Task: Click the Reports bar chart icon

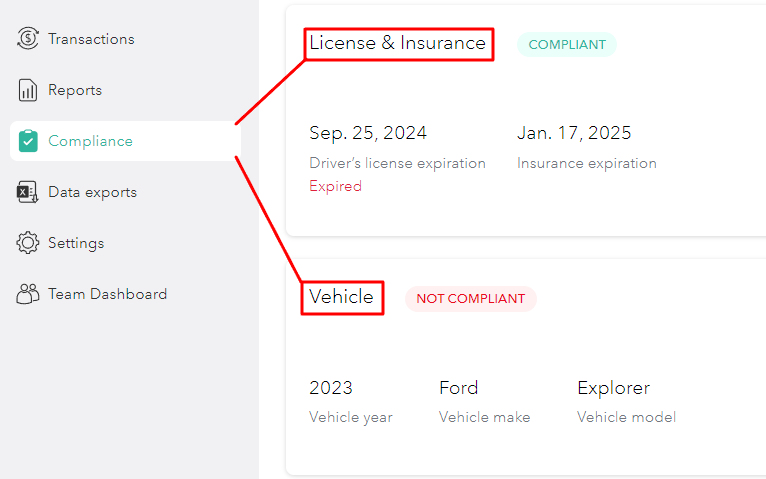Action: tap(28, 90)
